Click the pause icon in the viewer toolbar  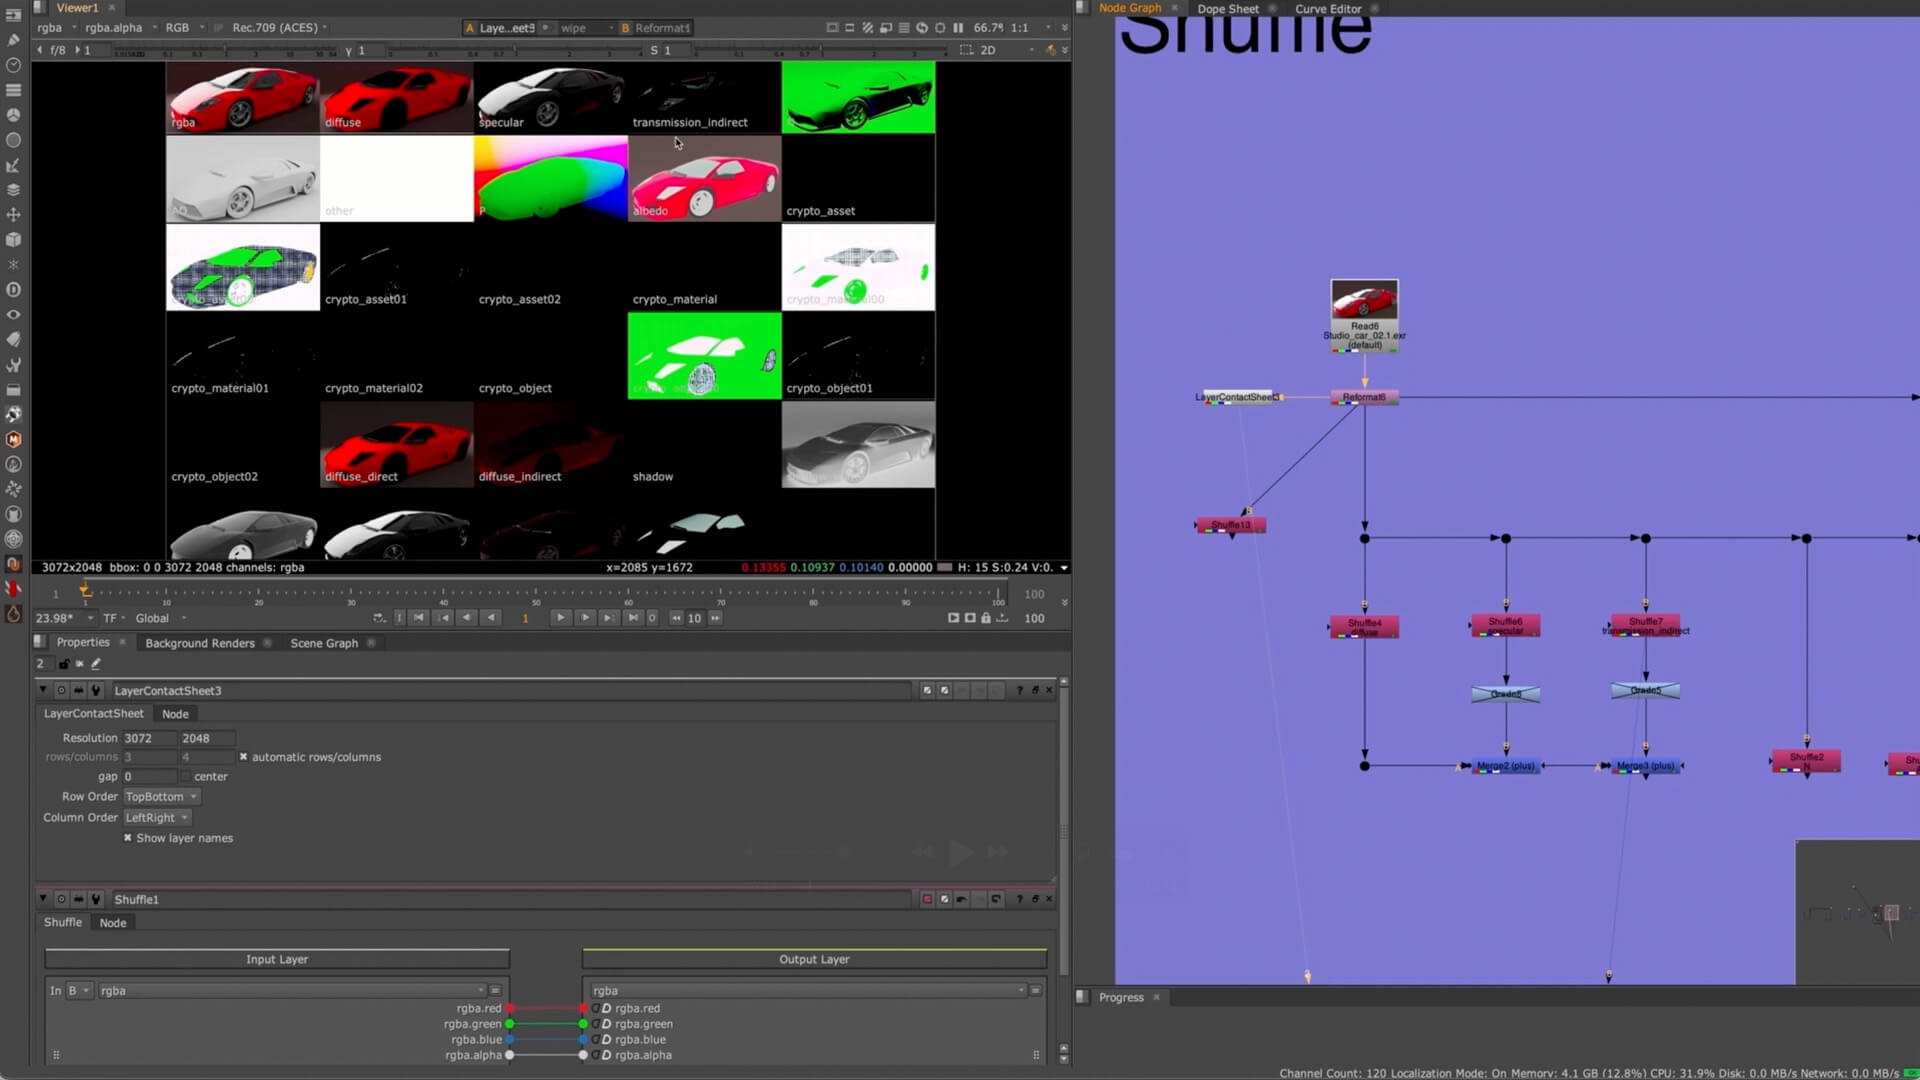tap(958, 28)
